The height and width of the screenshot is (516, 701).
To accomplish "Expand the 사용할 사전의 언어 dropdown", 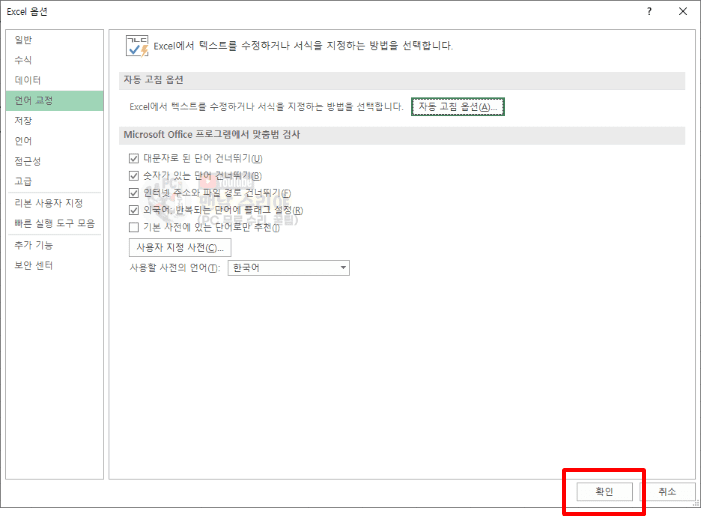I will (x=343, y=268).
